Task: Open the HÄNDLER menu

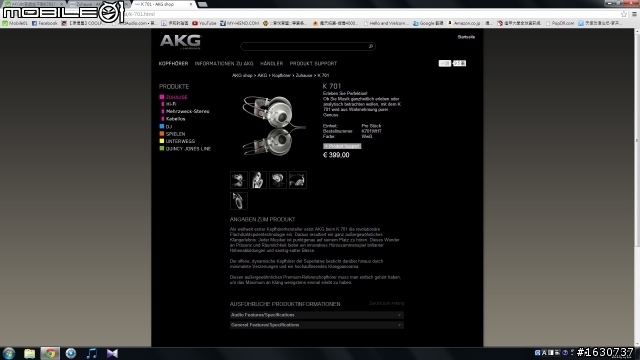Action: (271, 63)
